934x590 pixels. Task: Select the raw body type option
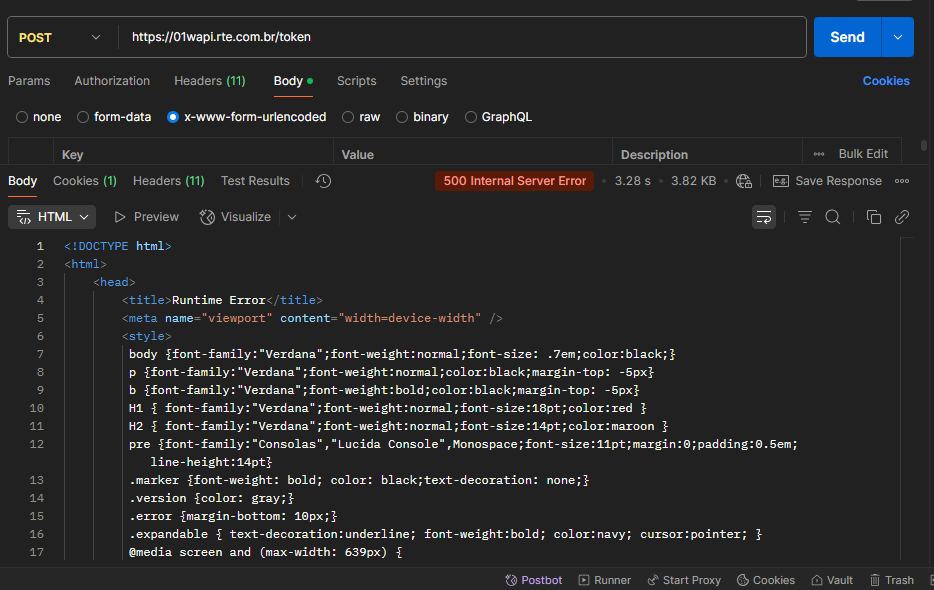click(x=349, y=117)
